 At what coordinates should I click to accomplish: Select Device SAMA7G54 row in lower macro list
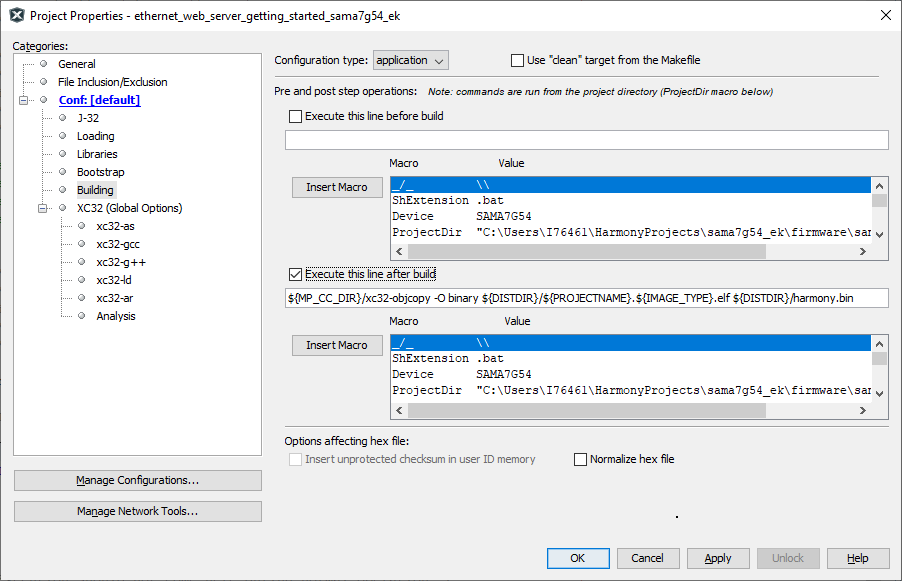[x=630, y=374]
